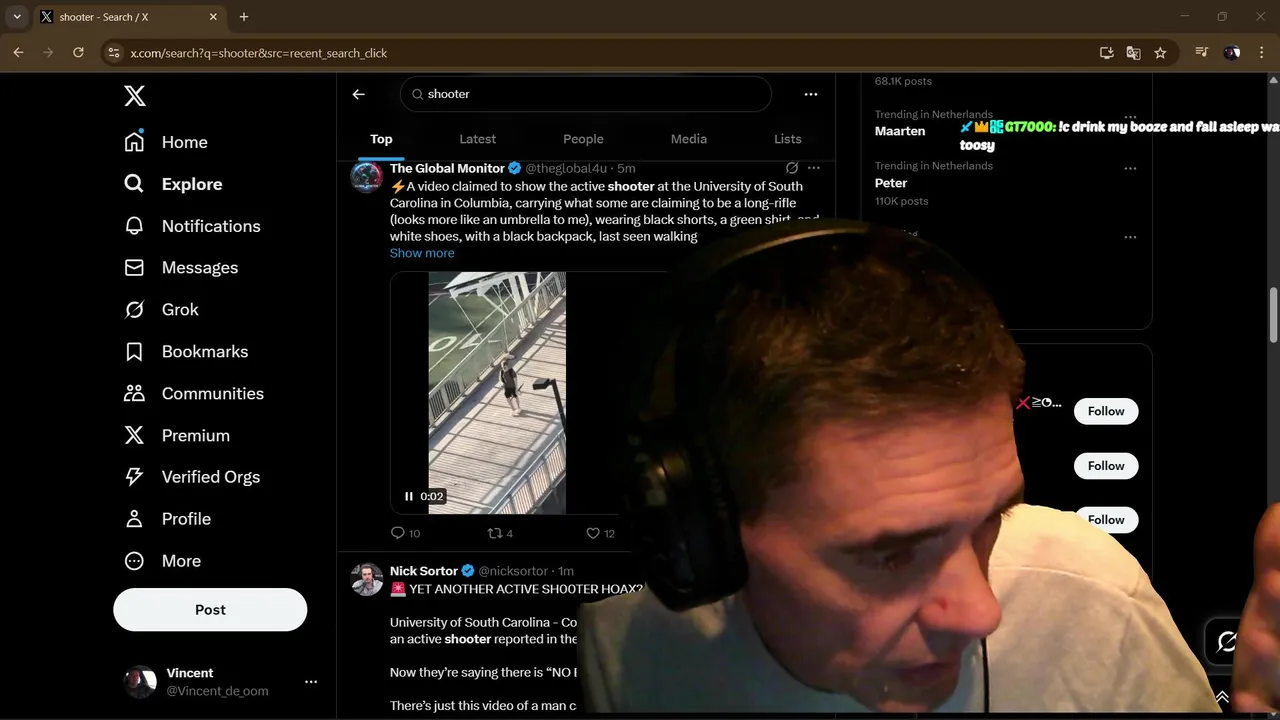
Task: Select the Top tab
Action: click(381, 139)
